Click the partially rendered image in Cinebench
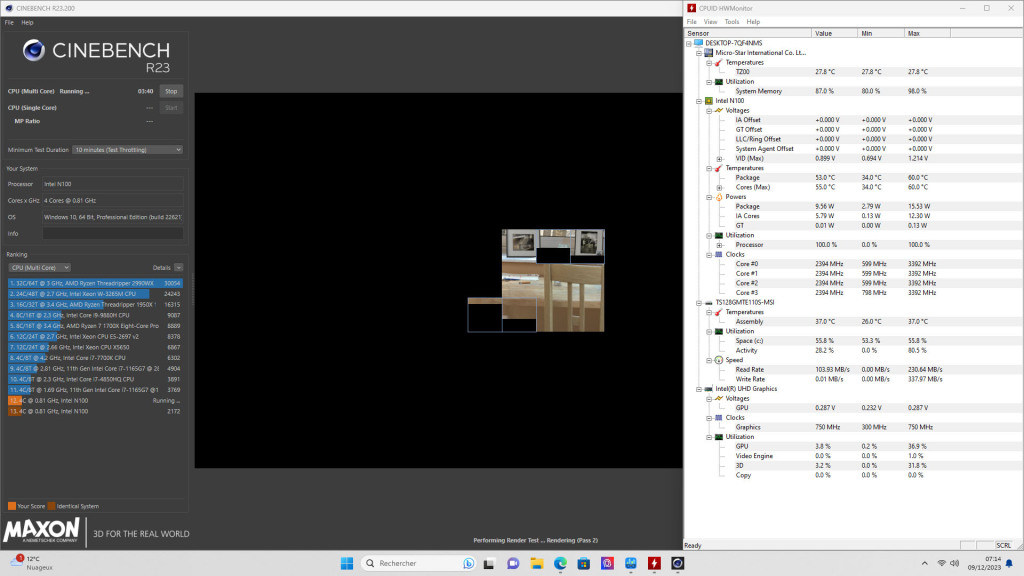This screenshot has width=1024, height=576. (536, 281)
